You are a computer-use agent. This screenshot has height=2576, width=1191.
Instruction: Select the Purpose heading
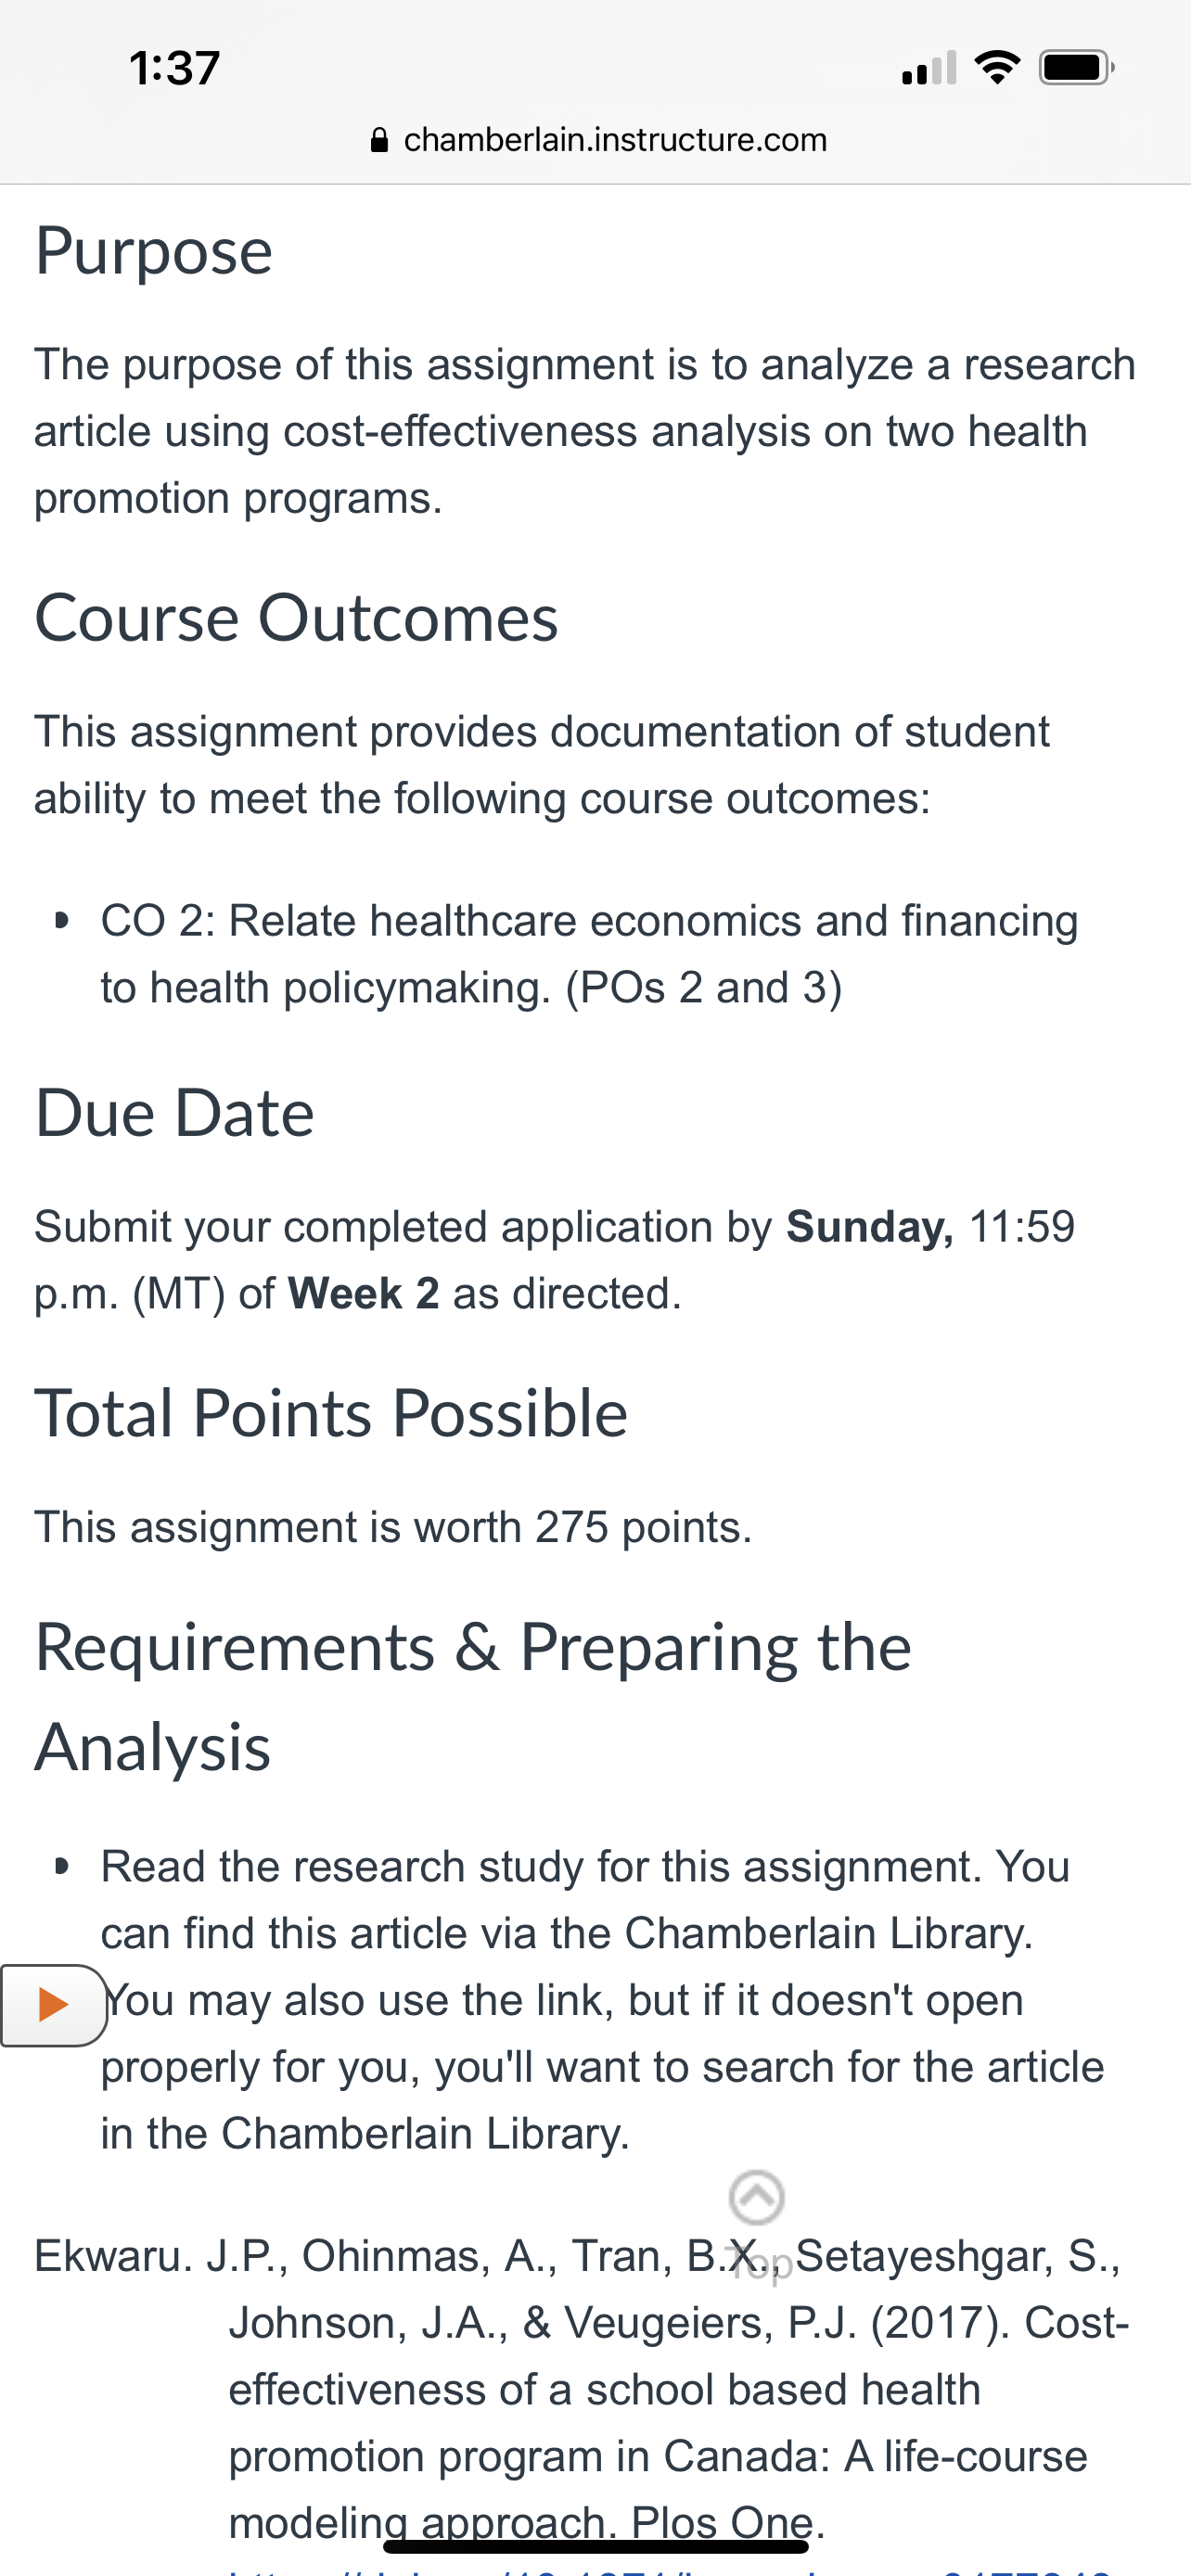tap(154, 250)
